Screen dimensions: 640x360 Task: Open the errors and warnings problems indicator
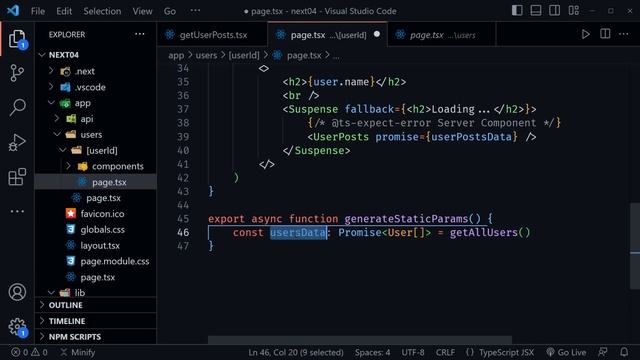click(x=29, y=352)
